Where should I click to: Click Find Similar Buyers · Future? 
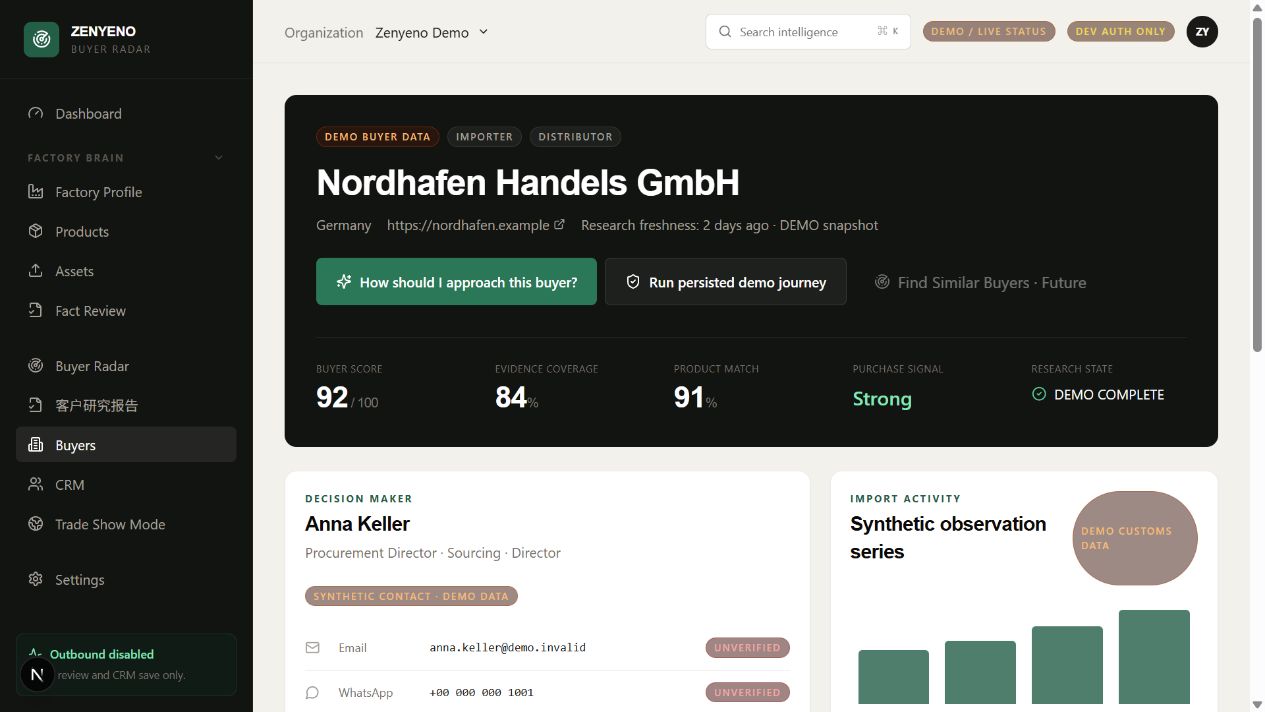coord(980,283)
